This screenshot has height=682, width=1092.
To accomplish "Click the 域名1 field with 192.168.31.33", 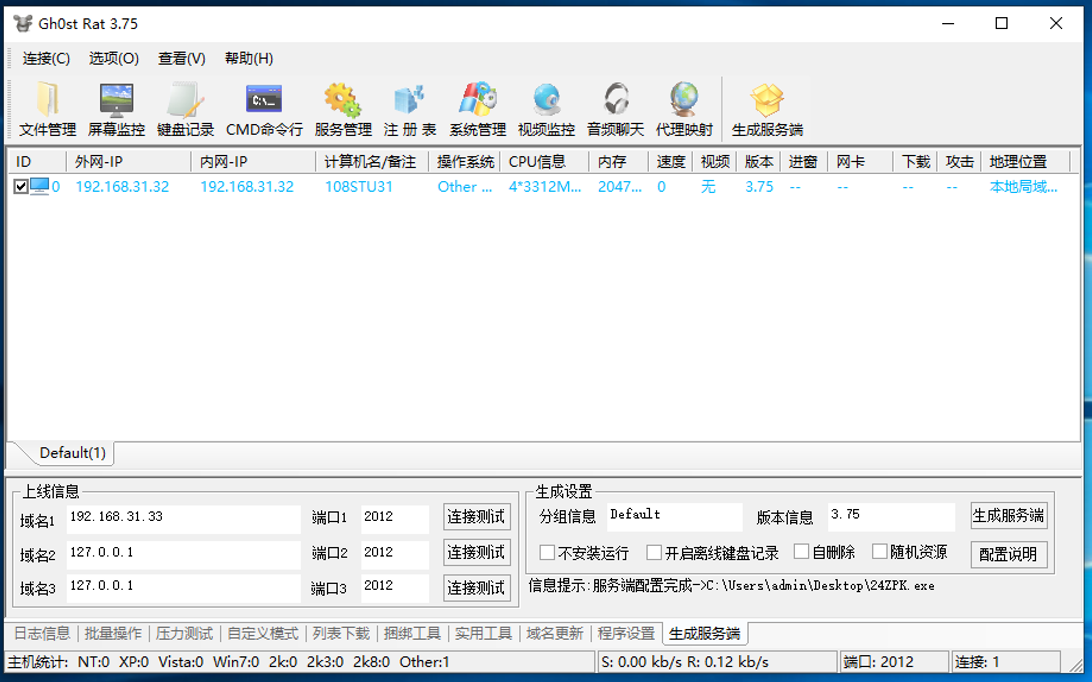I will click(184, 519).
